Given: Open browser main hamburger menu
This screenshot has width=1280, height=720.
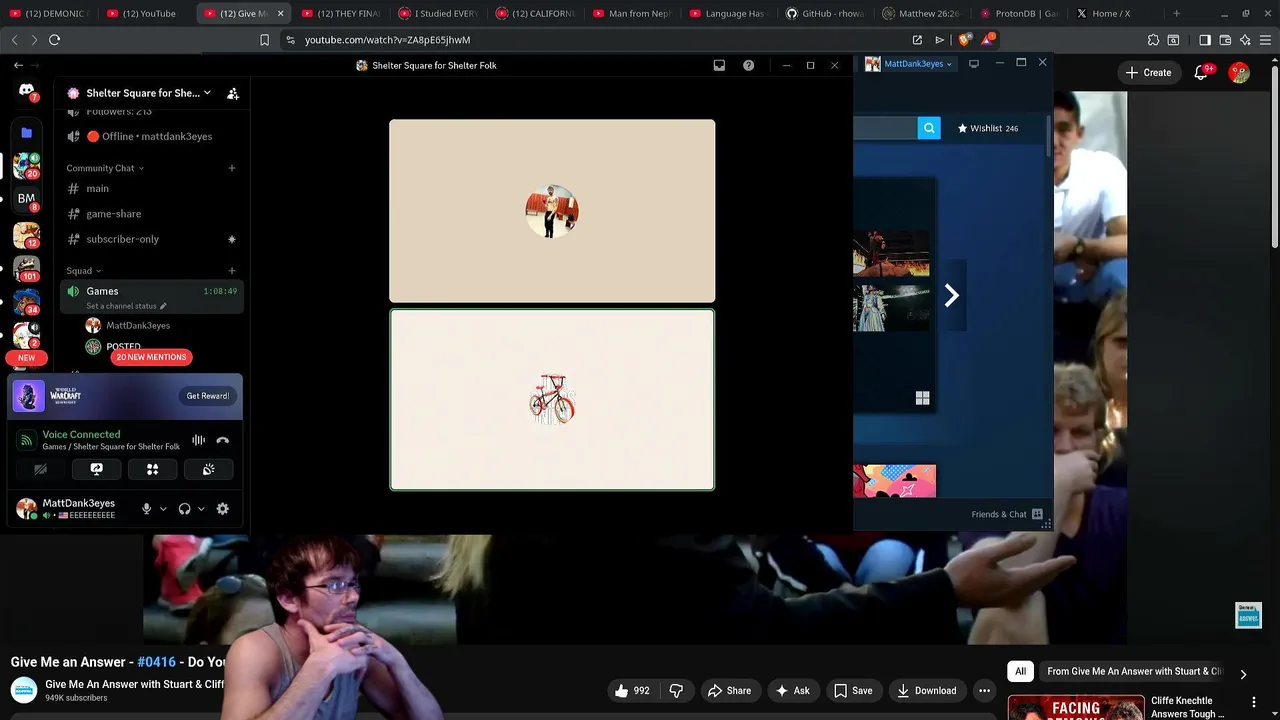Looking at the screenshot, I should 1265,40.
